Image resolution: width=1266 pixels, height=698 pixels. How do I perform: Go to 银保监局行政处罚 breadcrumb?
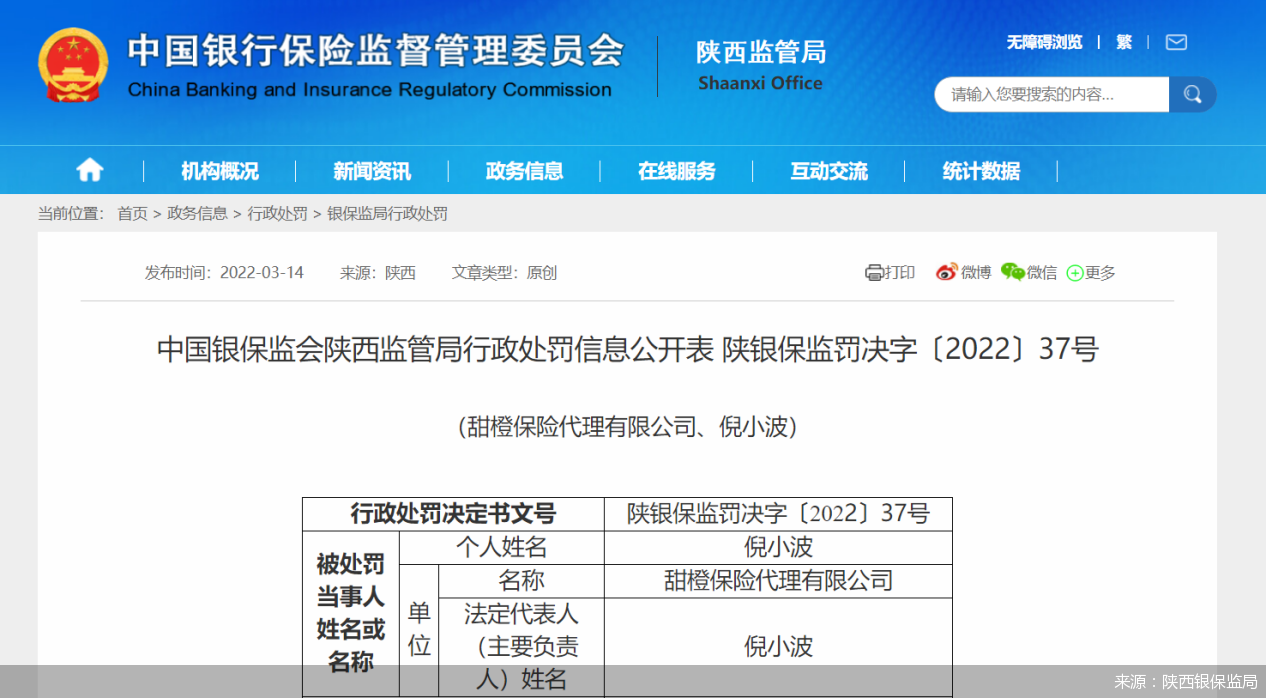click(387, 213)
